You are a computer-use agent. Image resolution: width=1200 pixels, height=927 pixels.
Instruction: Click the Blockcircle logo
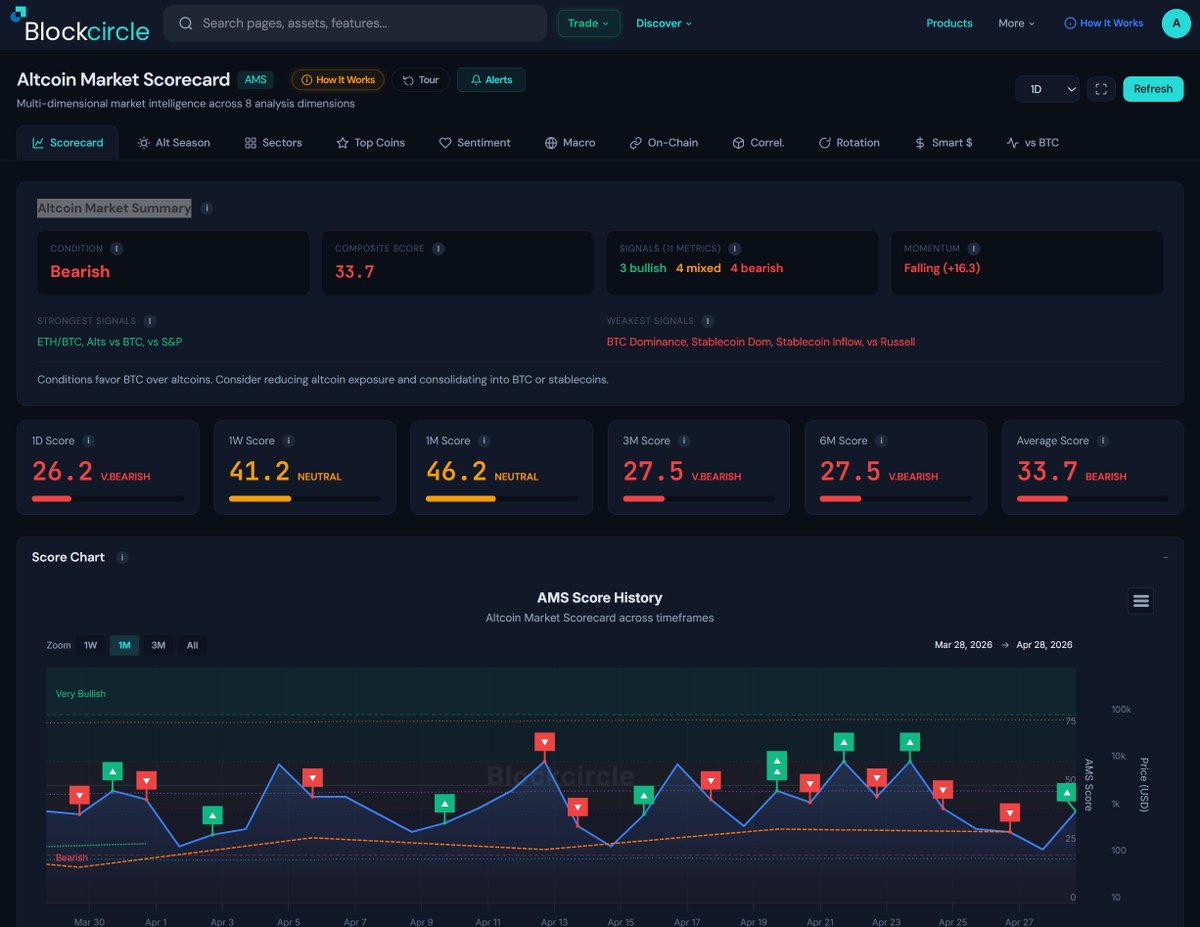[80, 24]
